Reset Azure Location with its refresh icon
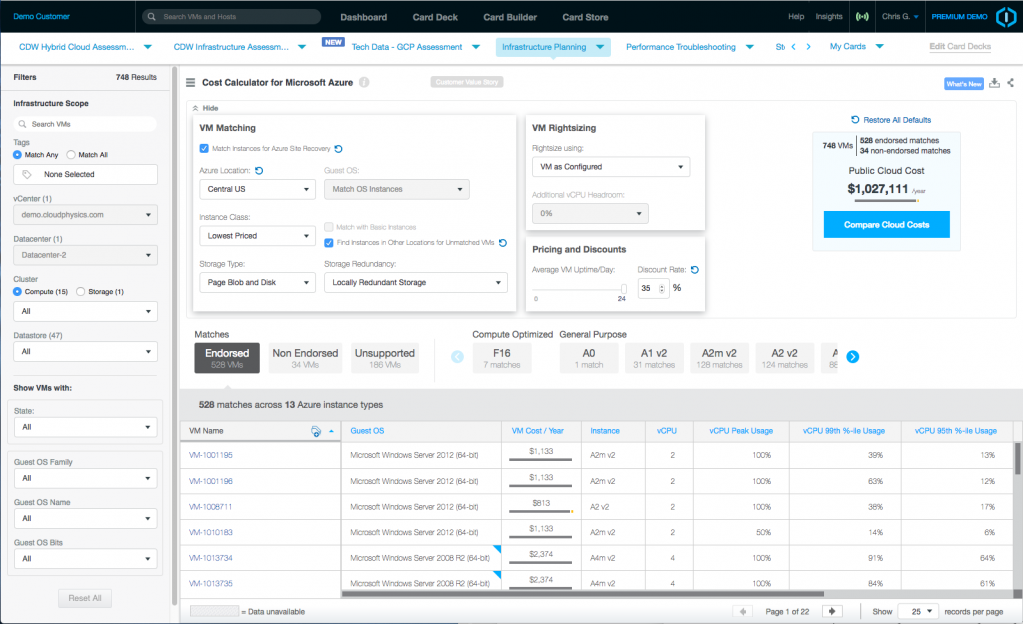 [260, 171]
